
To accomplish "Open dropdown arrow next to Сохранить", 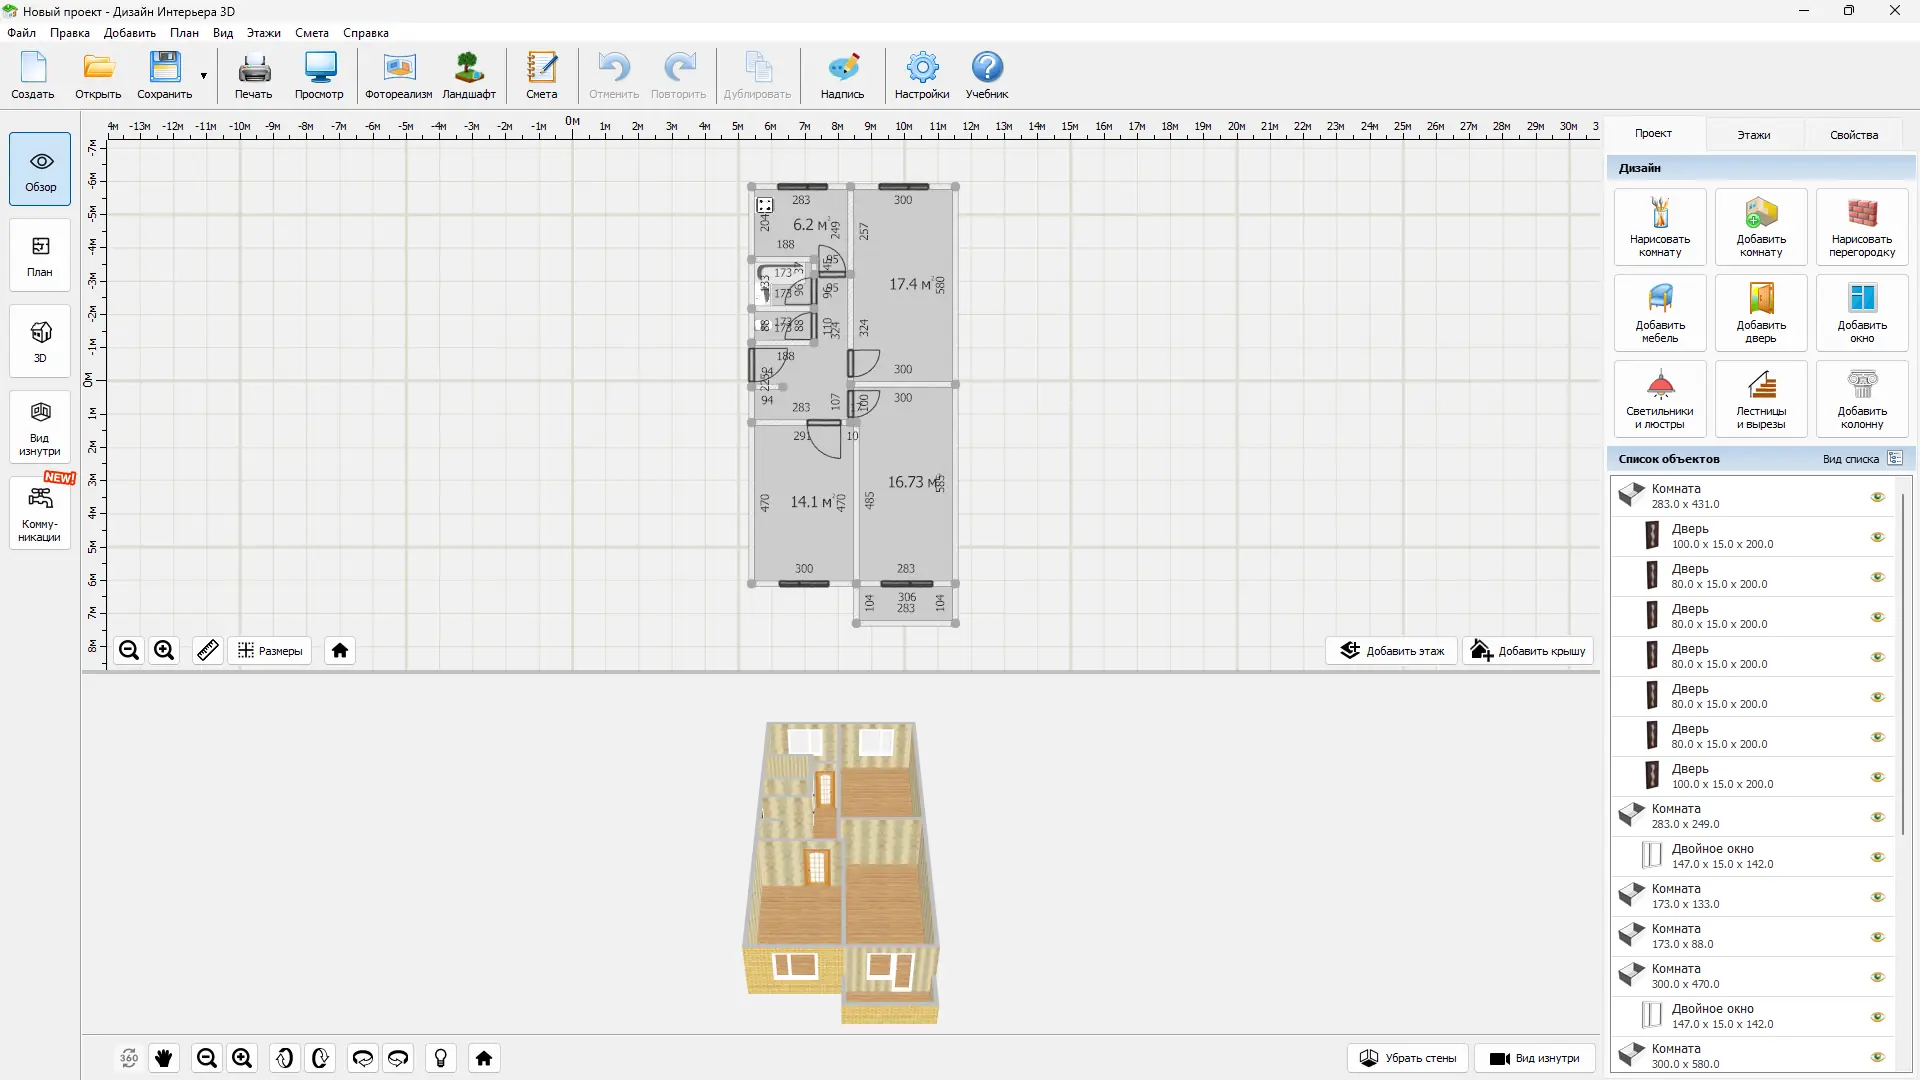I will tap(203, 76).
